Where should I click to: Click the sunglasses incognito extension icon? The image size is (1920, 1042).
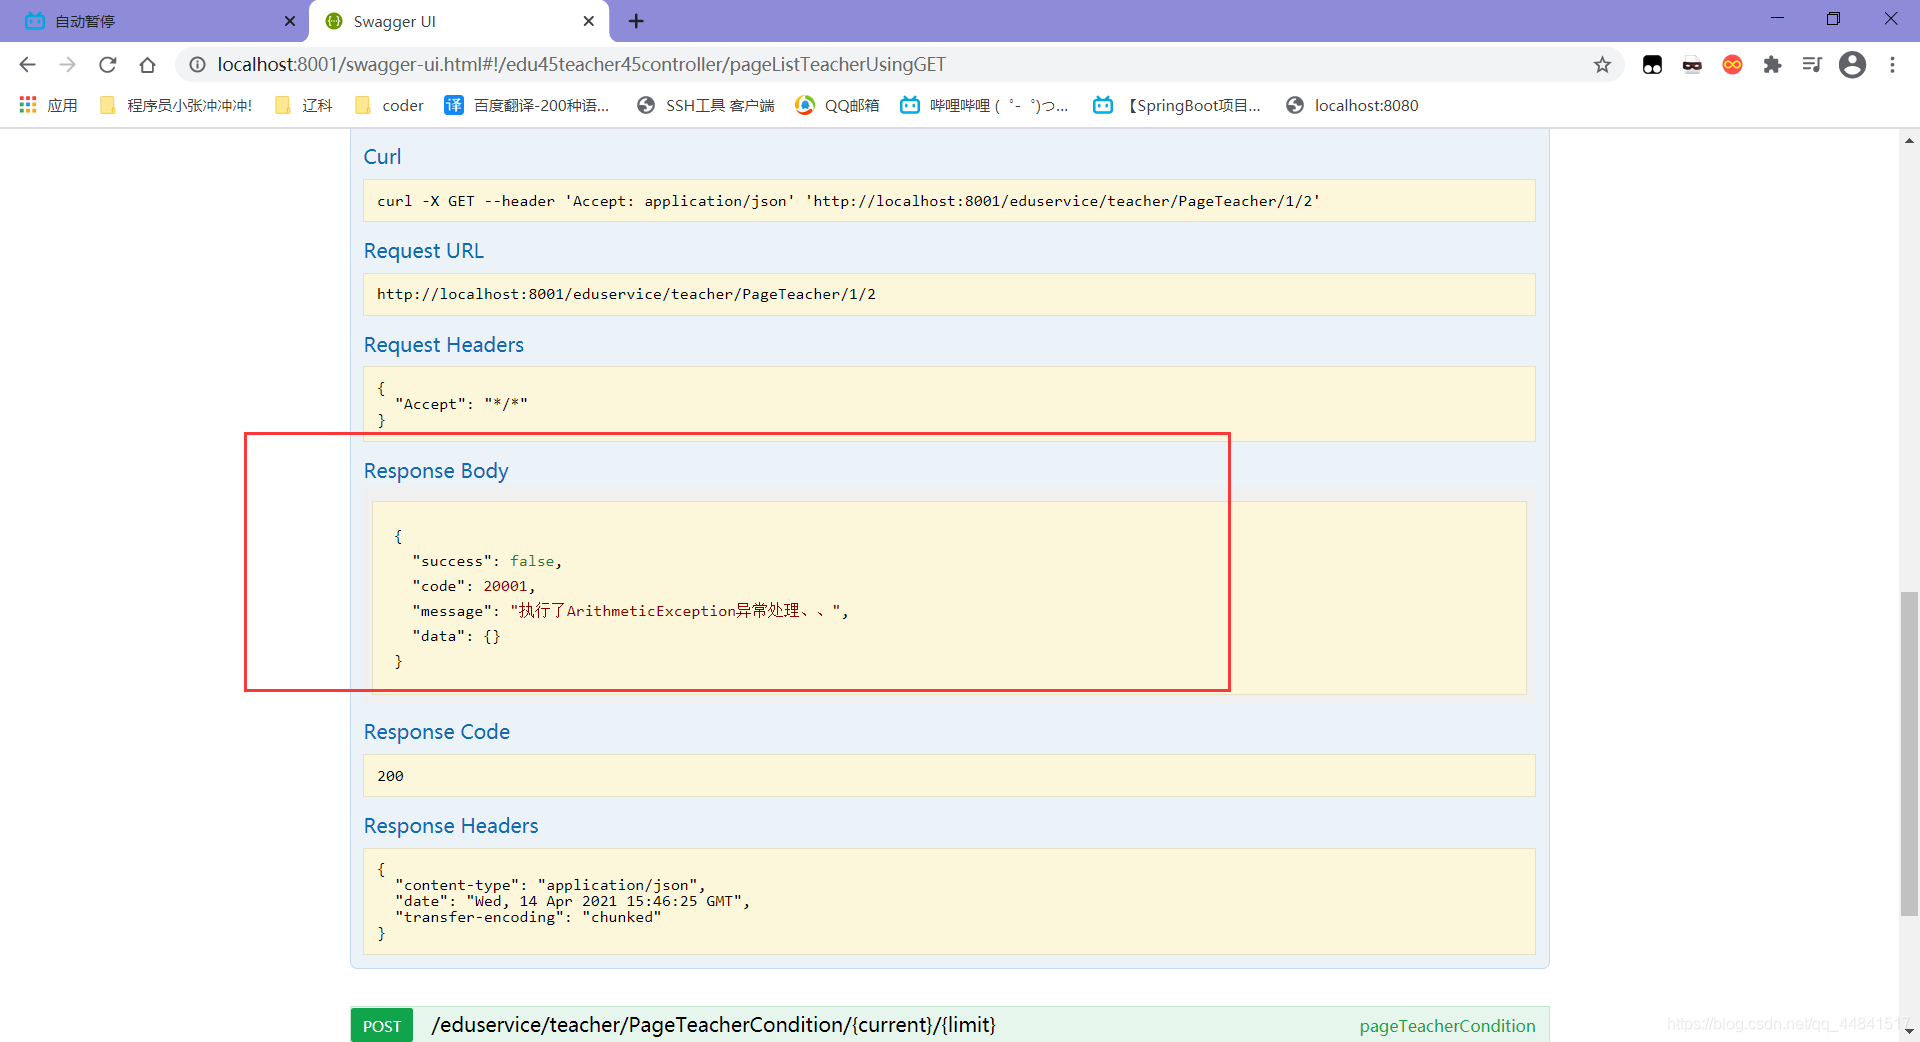click(1692, 65)
